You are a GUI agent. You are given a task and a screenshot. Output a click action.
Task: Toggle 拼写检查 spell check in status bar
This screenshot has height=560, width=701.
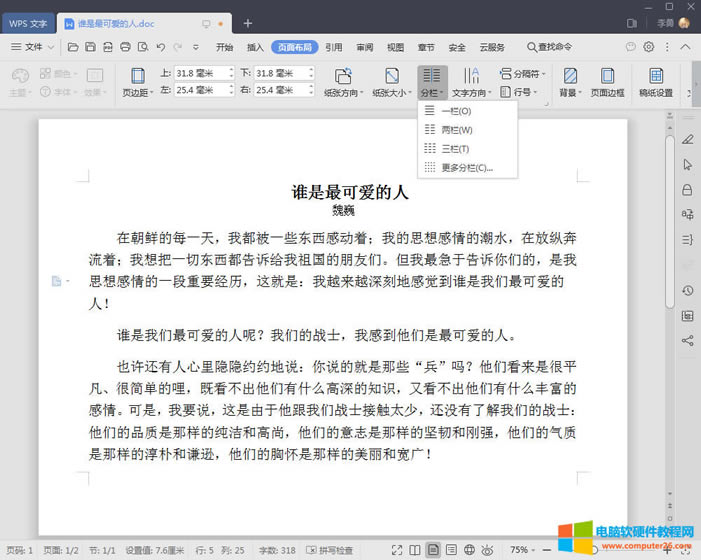329,550
